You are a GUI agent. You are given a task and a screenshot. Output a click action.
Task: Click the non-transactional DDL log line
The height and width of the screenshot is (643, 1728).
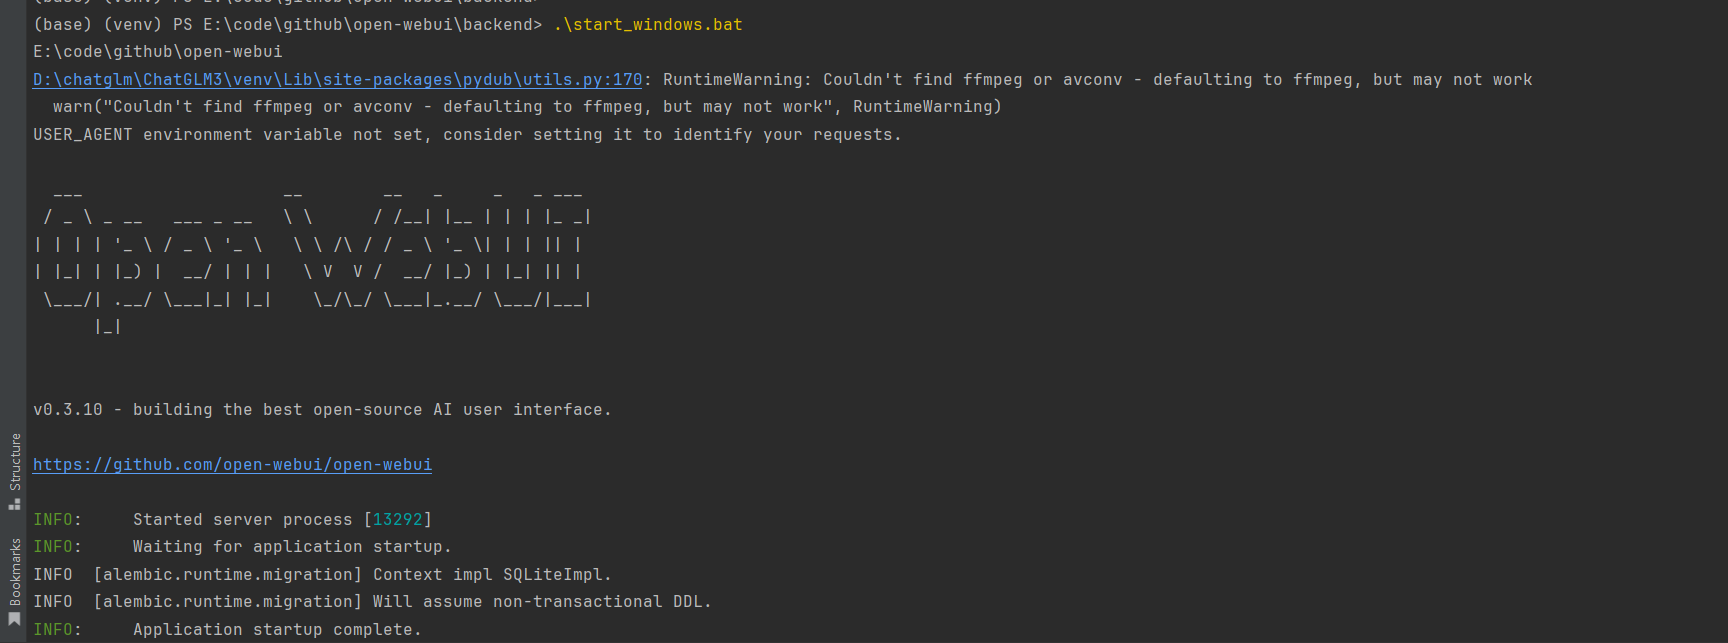tap(541, 602)
